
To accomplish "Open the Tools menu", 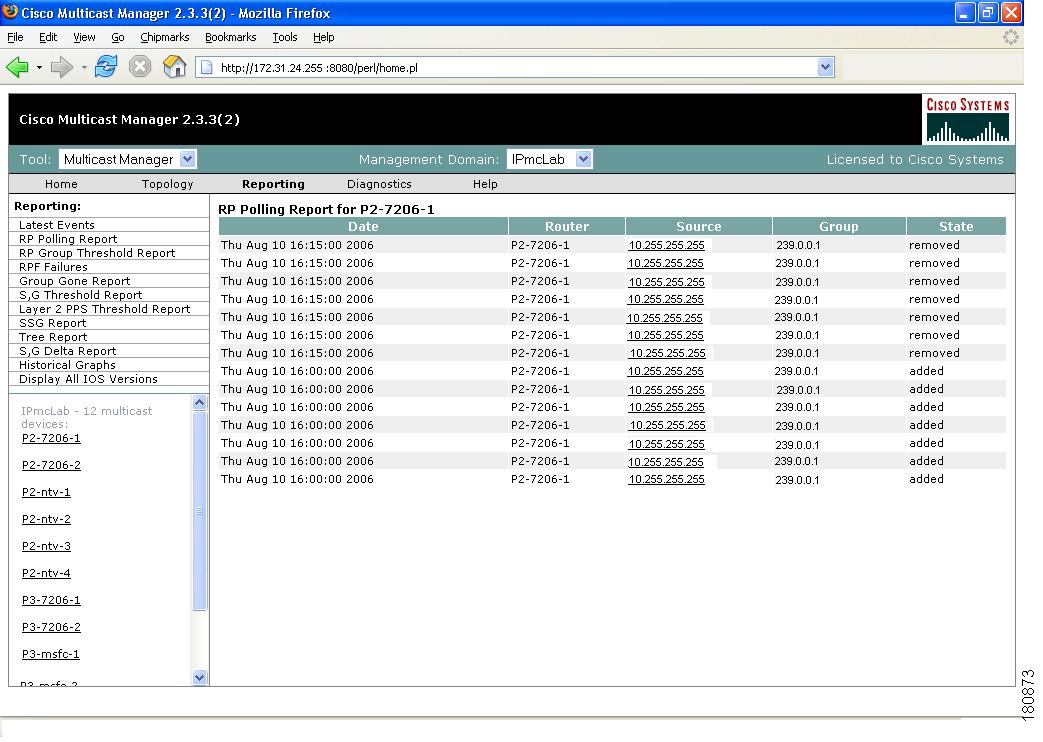I will click(285, 37).
